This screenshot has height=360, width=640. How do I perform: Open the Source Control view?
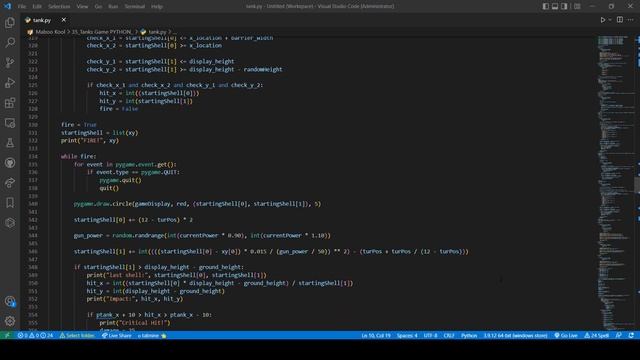pyautogui.click(x=10, y=62)
